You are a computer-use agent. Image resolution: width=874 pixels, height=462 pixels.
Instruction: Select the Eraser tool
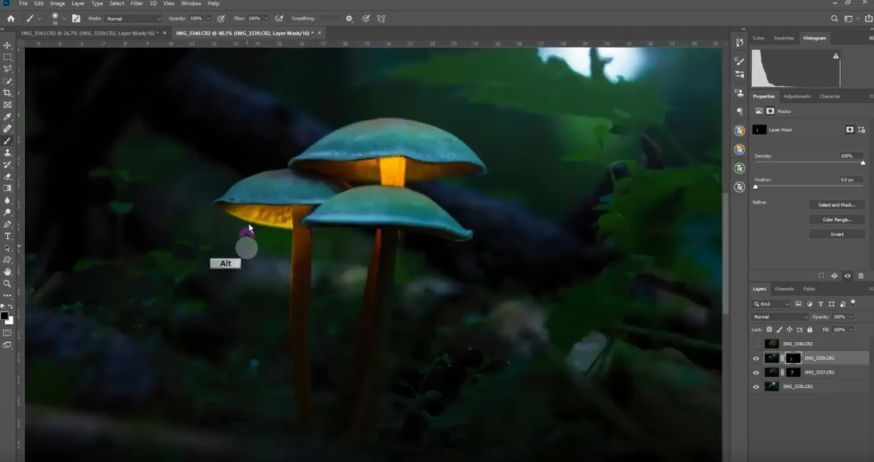[7, 177]
